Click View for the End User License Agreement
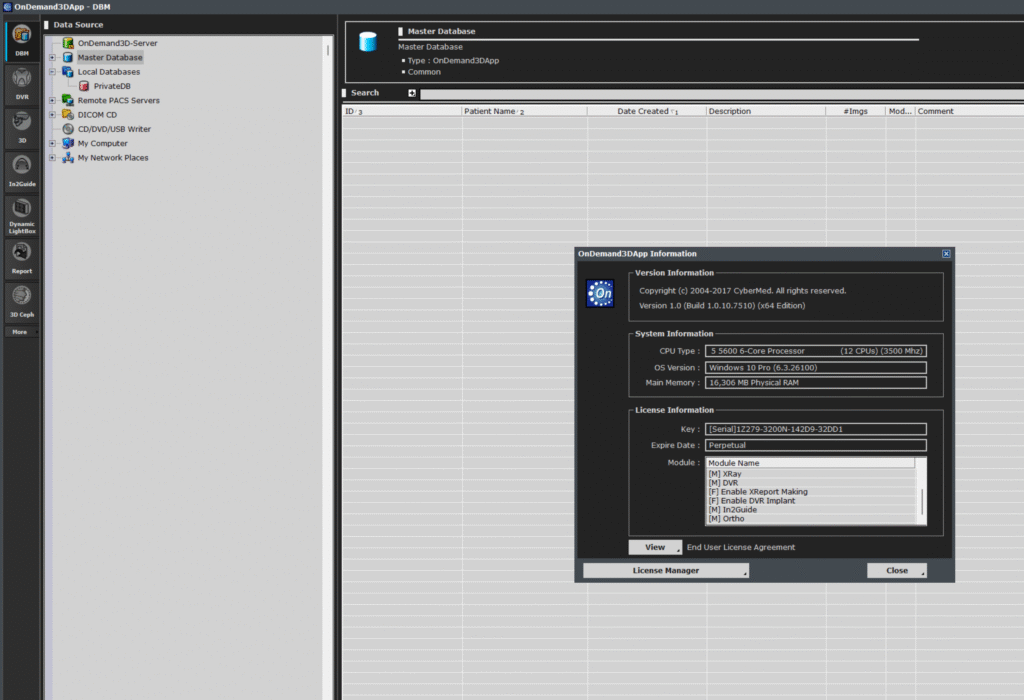Image resolution: width=1024 pixels, height=700 pixels. pyautogui.click(x=655, y=547)
